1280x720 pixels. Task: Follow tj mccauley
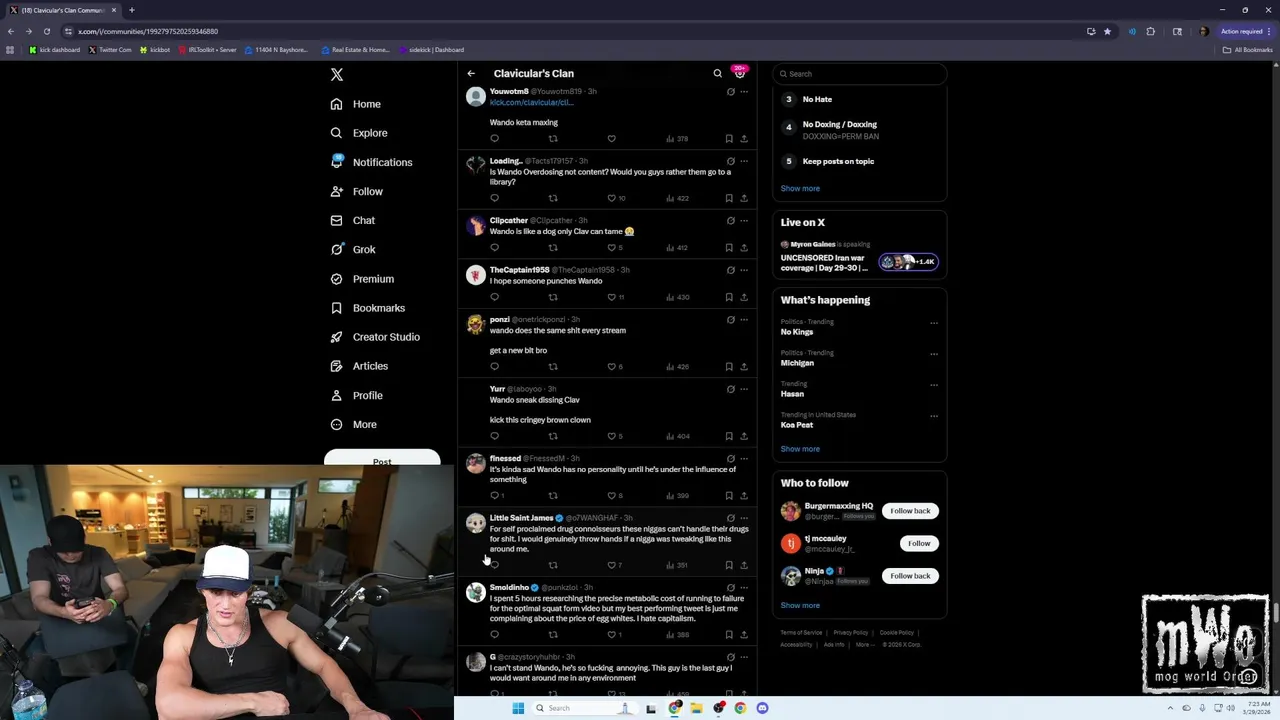(919, 543)
